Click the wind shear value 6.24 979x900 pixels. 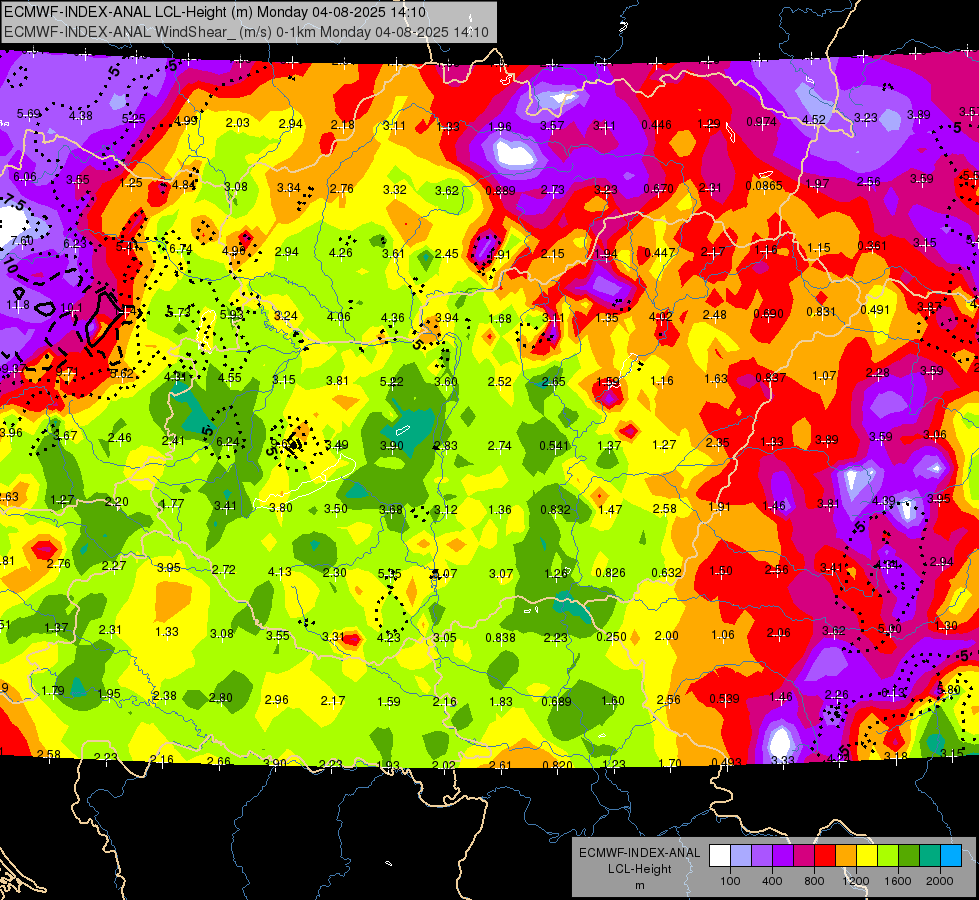point(228,442)
